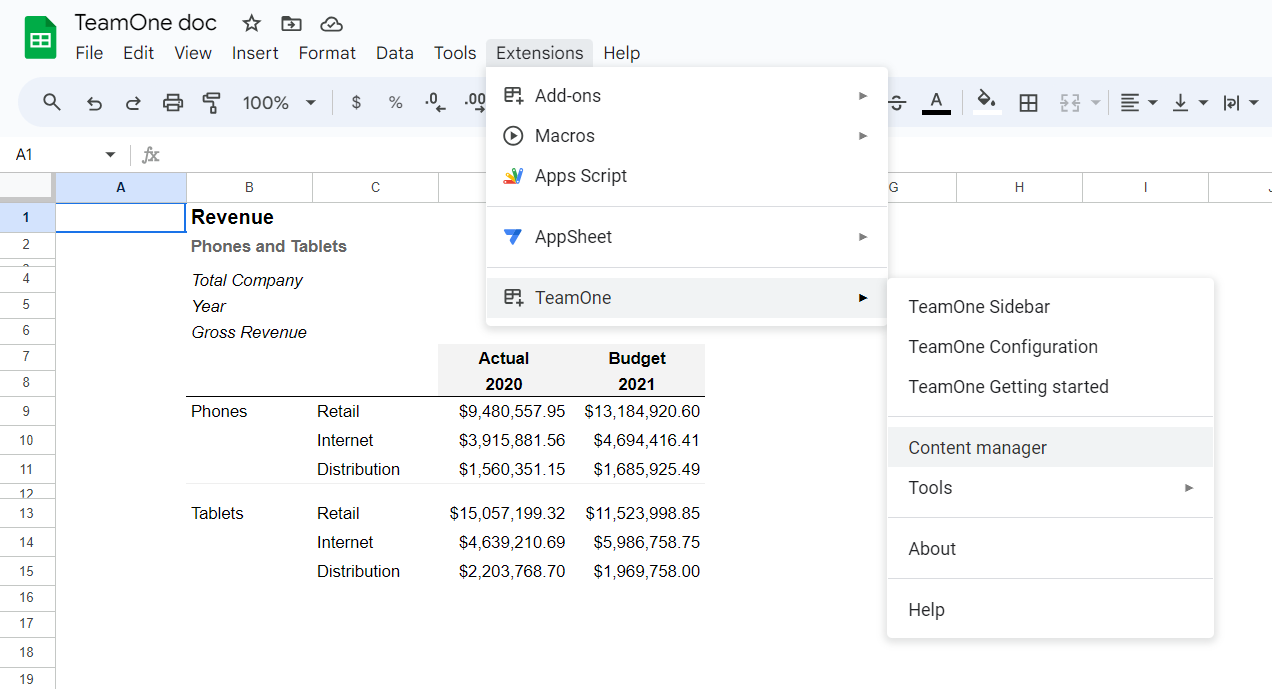Select the TeamOne entry in Extensions
1272x689 pixels.
687,298
